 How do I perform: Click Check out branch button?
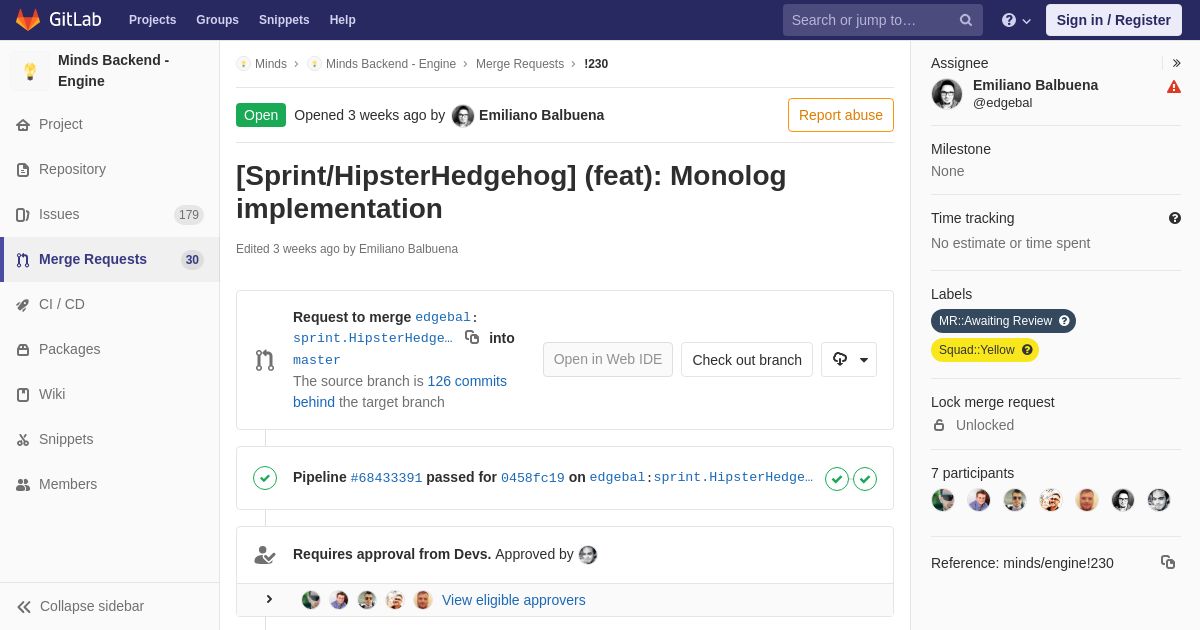tap(747, 360)
